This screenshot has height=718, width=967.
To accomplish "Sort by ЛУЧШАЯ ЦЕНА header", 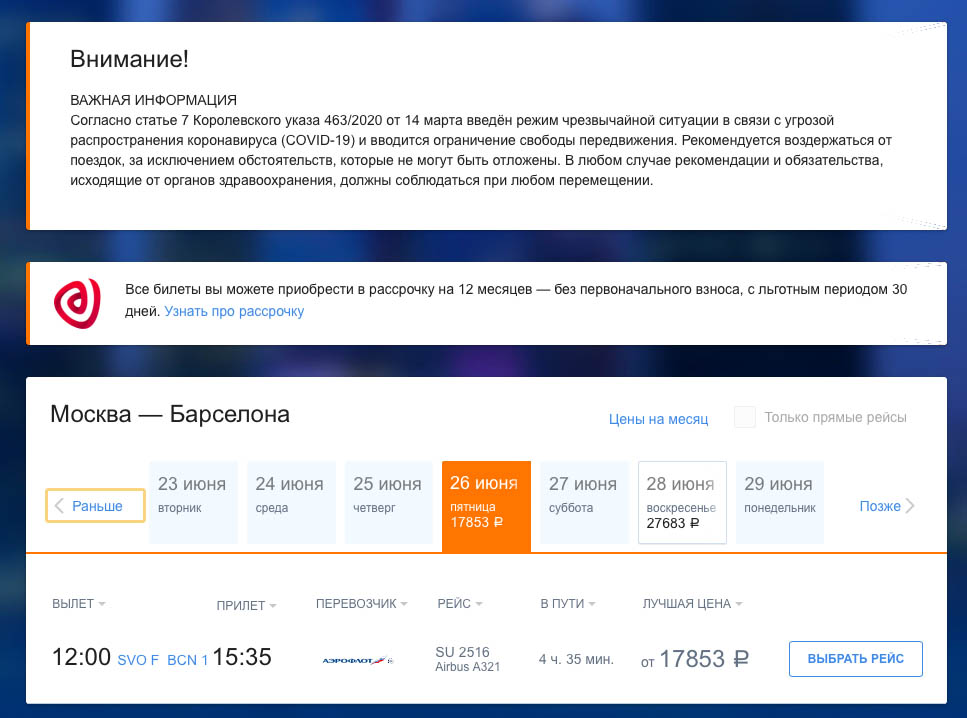I will (692, 604).
